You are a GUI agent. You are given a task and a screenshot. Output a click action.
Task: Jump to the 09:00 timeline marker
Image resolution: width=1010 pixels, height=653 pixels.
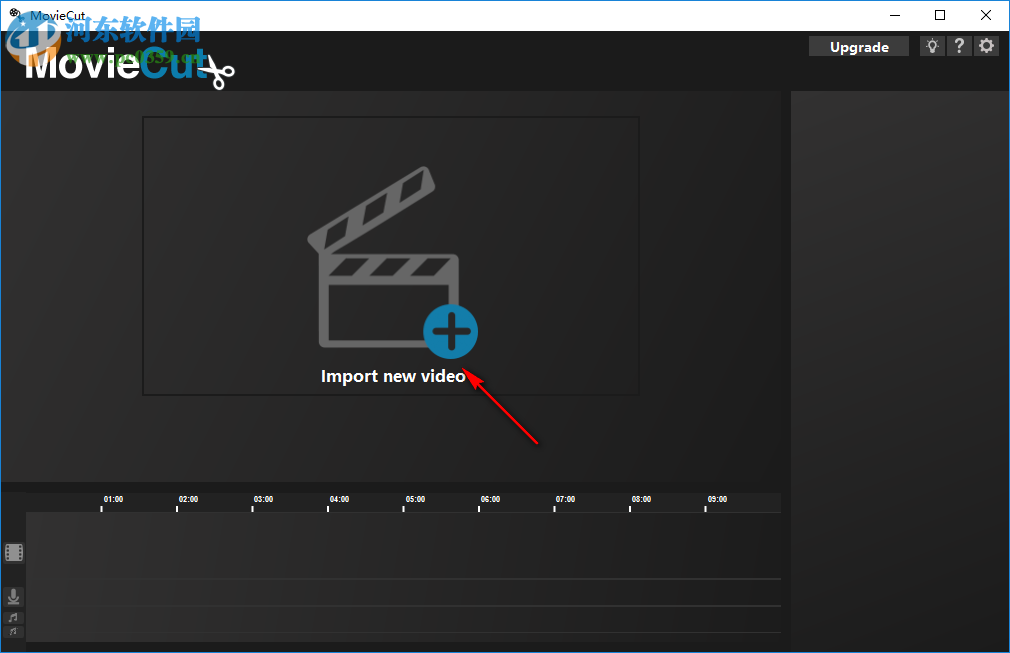(717, 500)
